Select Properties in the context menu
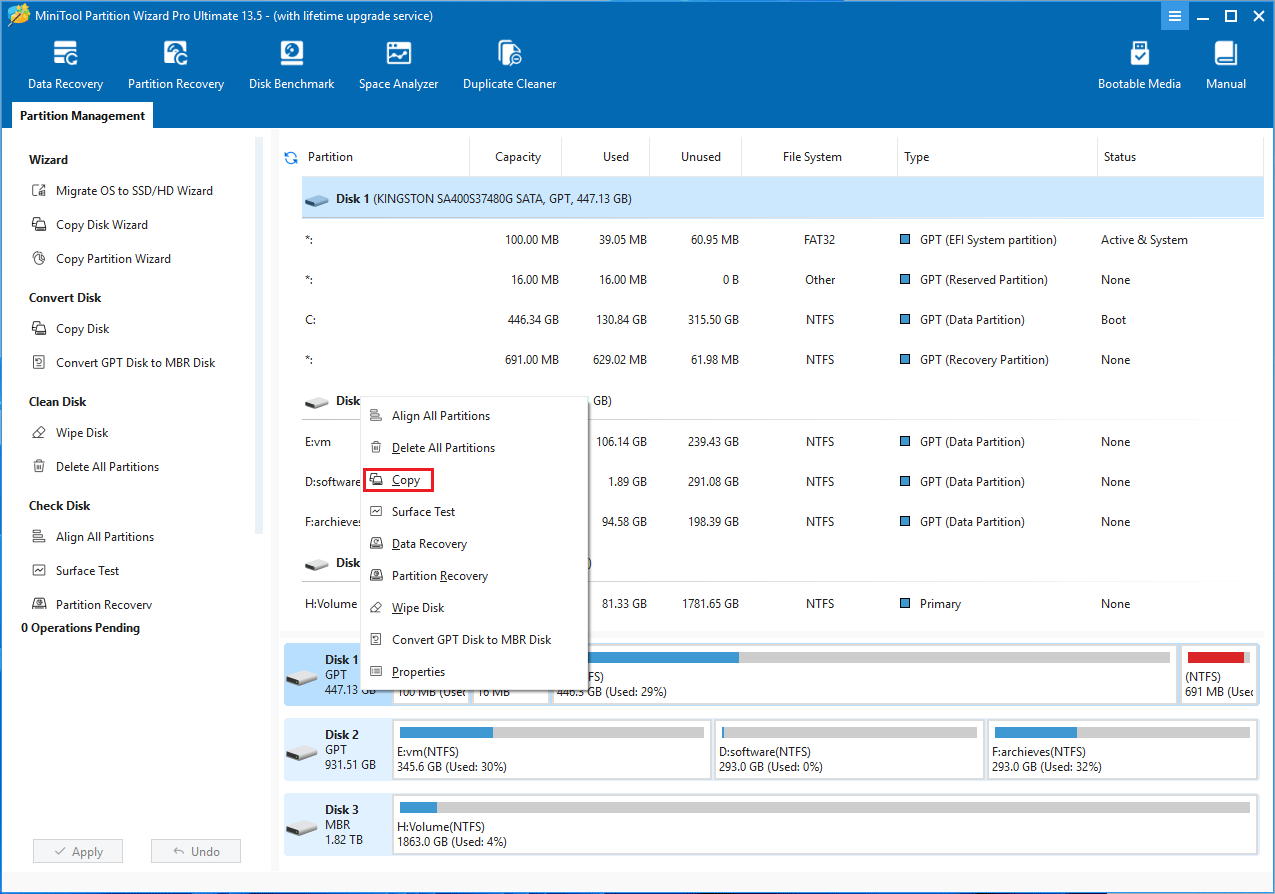 [x=419, y=671]
